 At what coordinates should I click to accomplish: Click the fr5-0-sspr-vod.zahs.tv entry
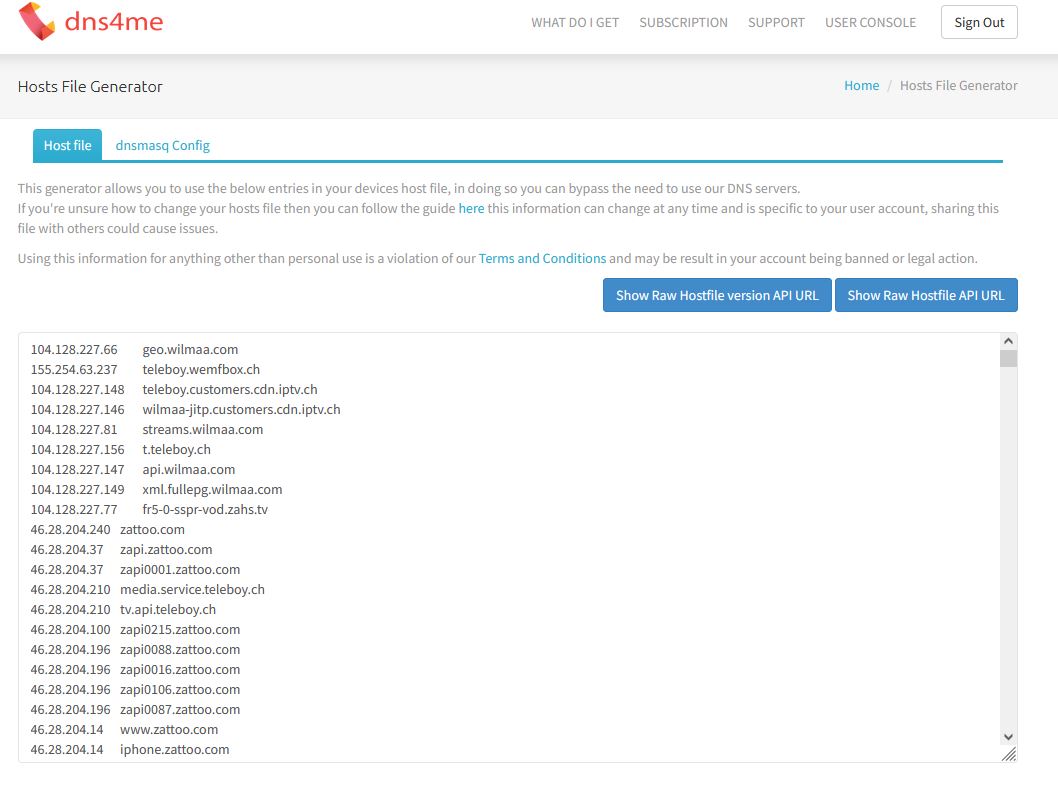[204, 510]
